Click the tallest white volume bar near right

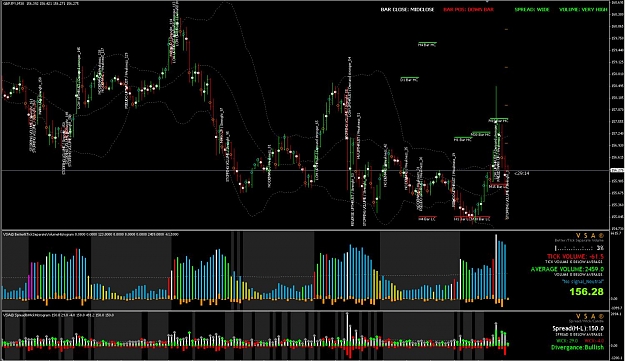[496, 267]
